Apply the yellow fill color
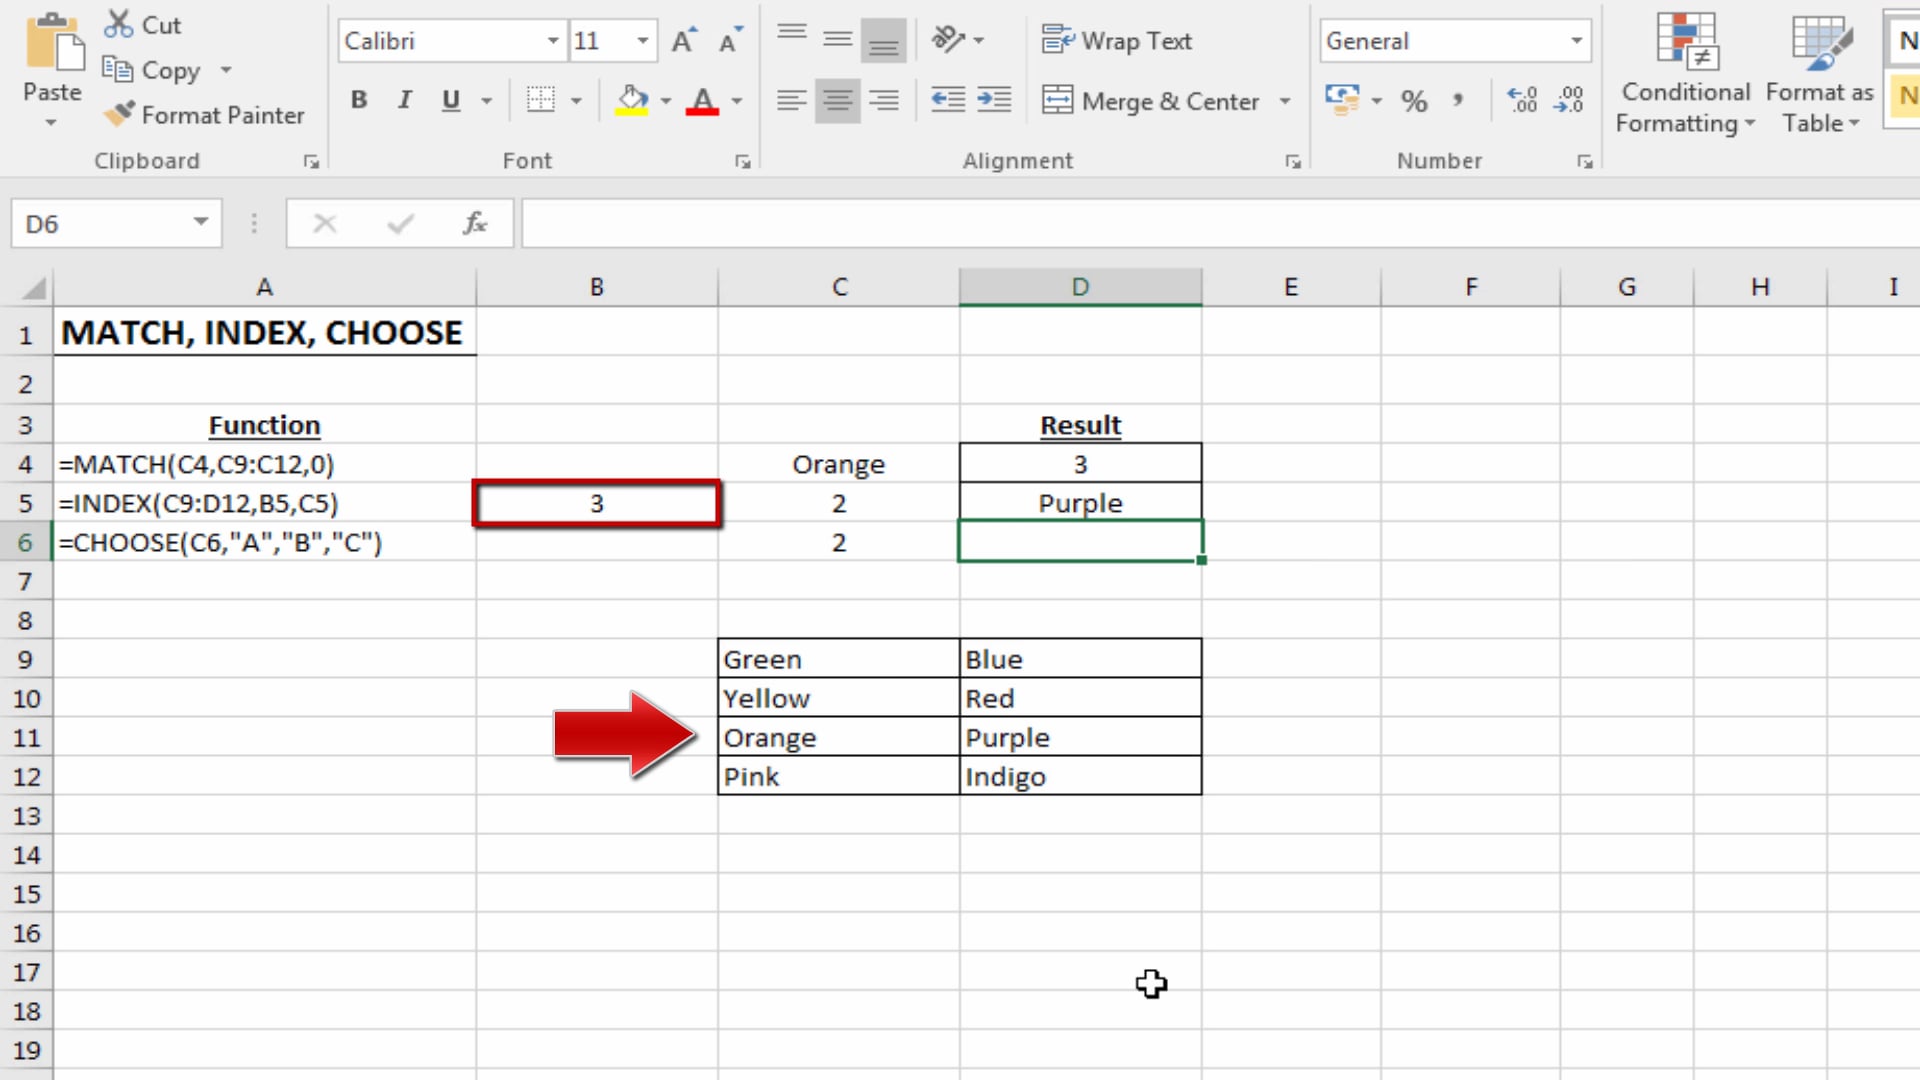The height and width of the screenshot is (1080, 1920). pos(632,100)
